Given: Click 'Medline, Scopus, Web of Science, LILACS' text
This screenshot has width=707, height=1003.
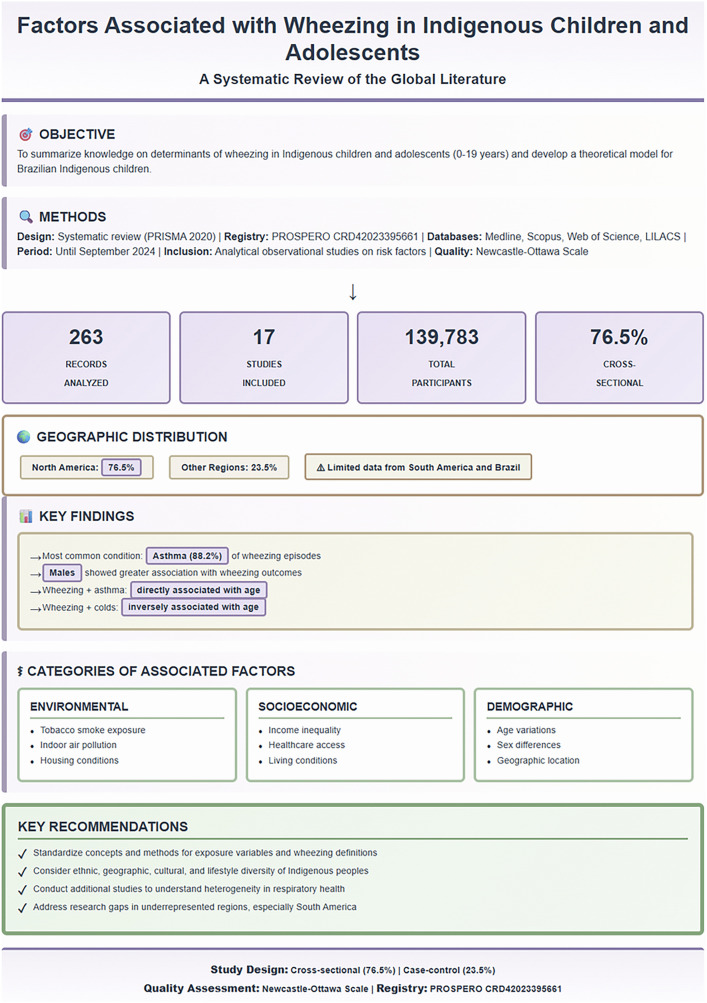Looking at the screenshot, I should [583, 237].
